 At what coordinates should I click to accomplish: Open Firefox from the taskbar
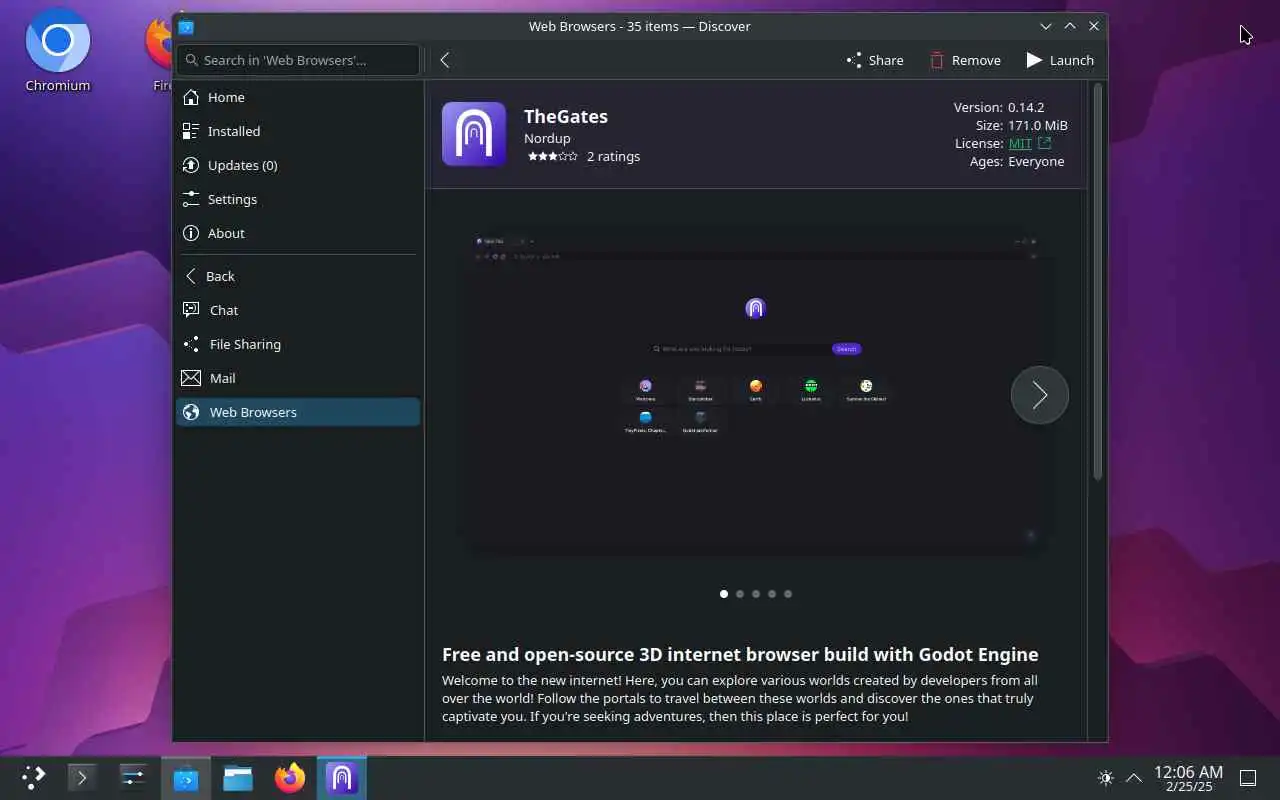[290, 777]
